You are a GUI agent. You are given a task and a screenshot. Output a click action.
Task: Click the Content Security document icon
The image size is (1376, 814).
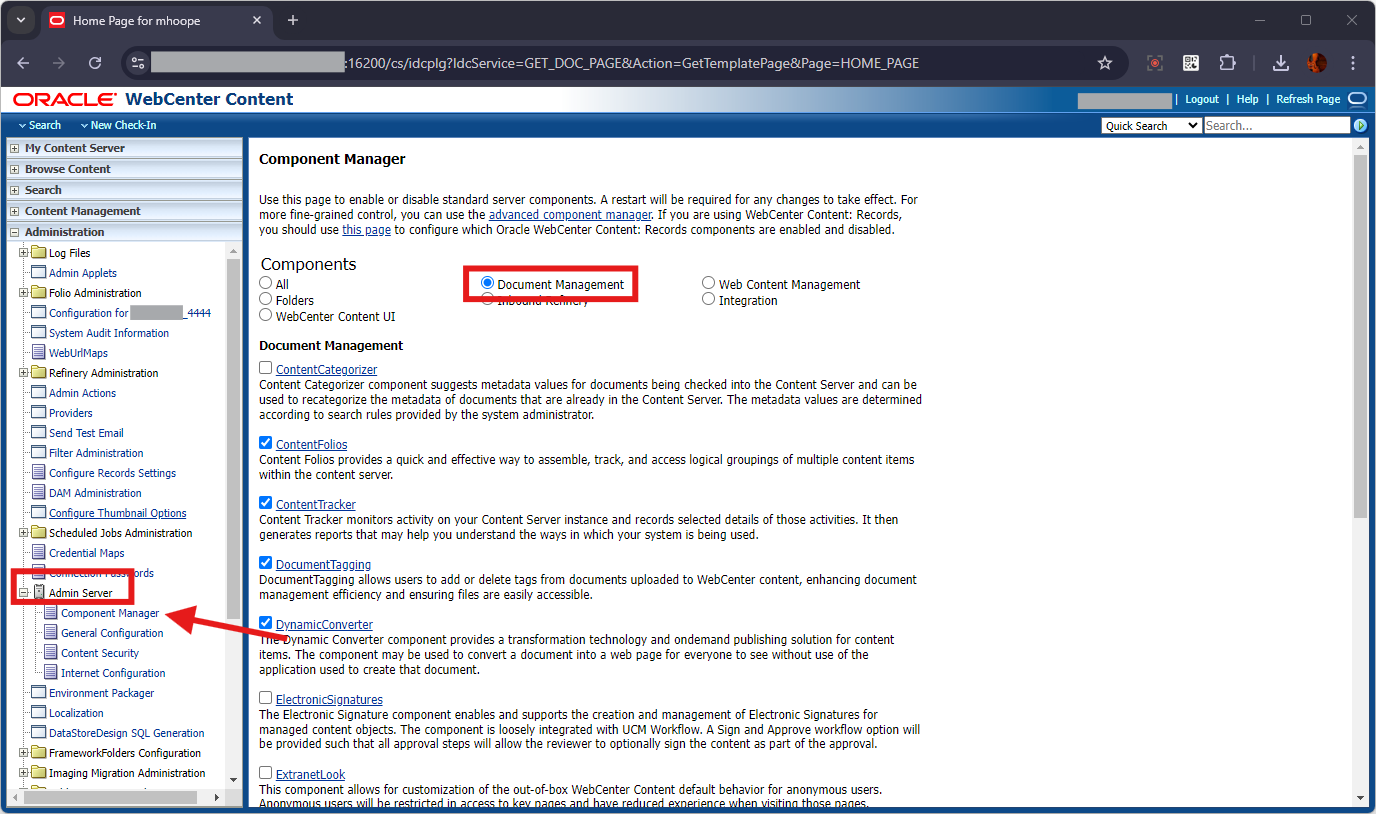point(51,653)
